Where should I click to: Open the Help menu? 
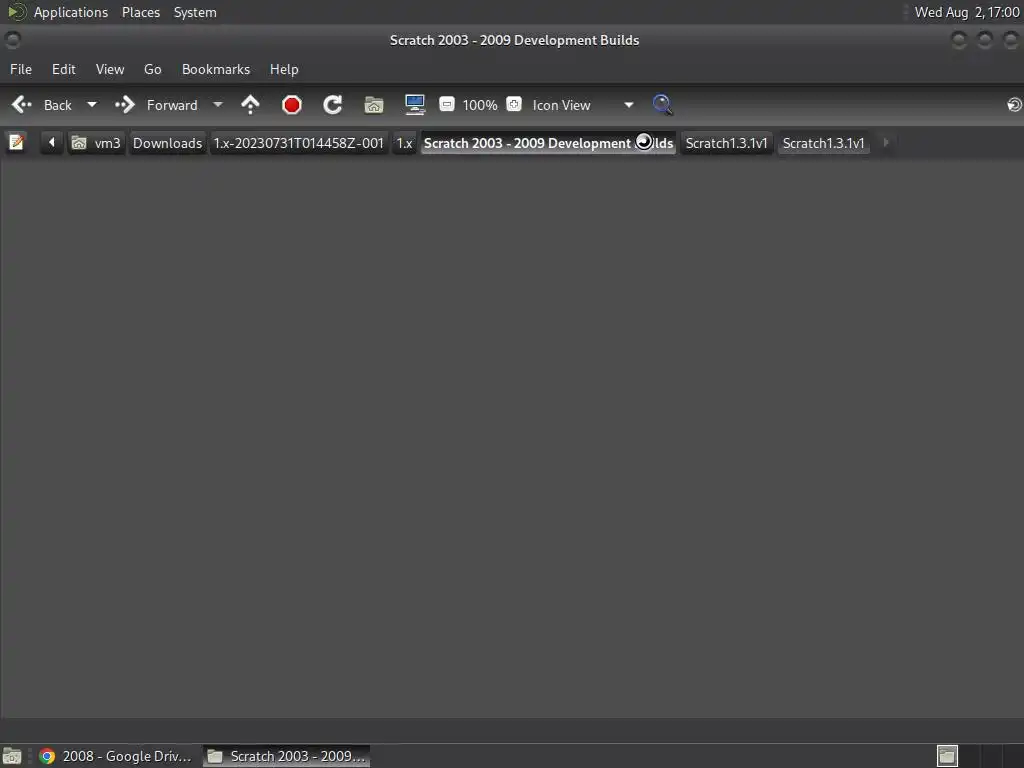pos(284,69)
